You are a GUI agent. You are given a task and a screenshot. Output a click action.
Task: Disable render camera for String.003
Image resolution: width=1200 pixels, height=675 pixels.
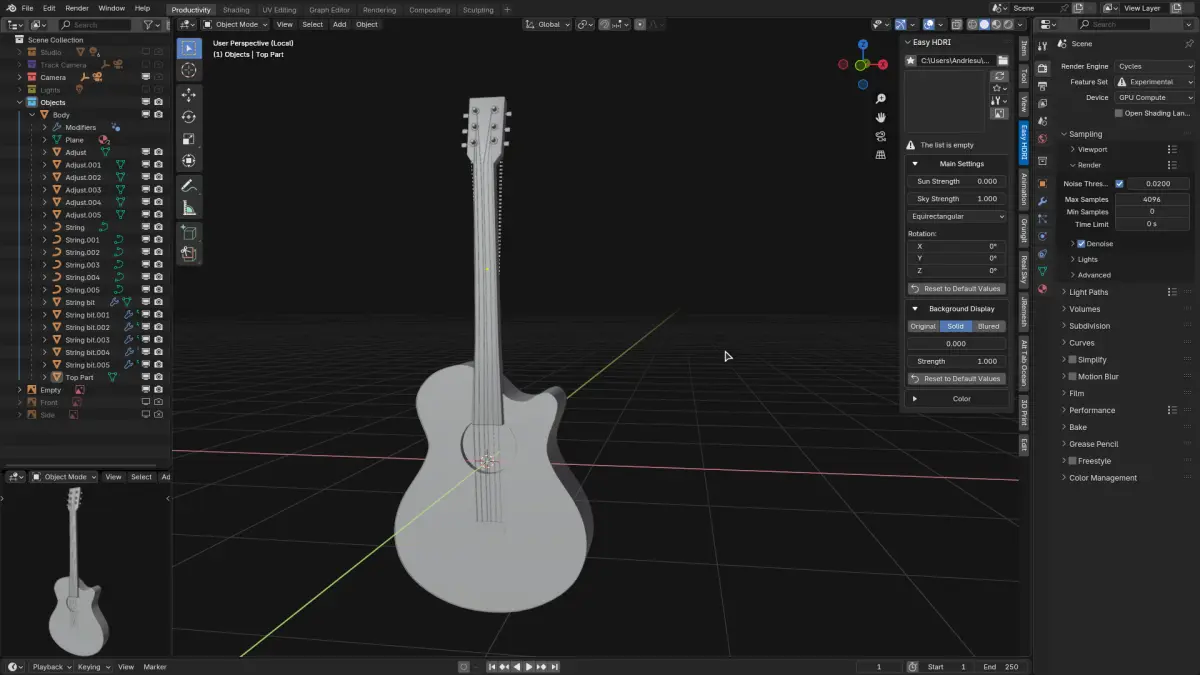click(158, 265)
